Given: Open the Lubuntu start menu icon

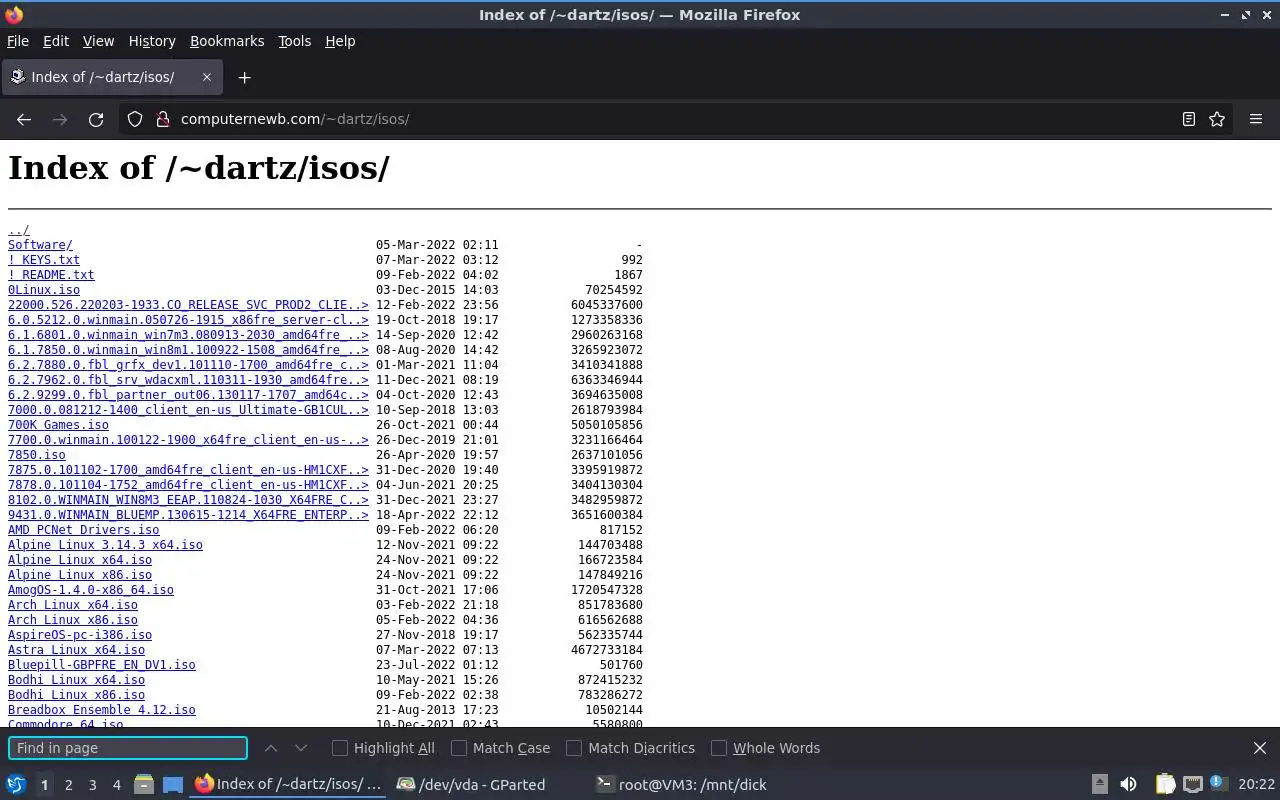Looking at the screenshot, I should point(16,784).
